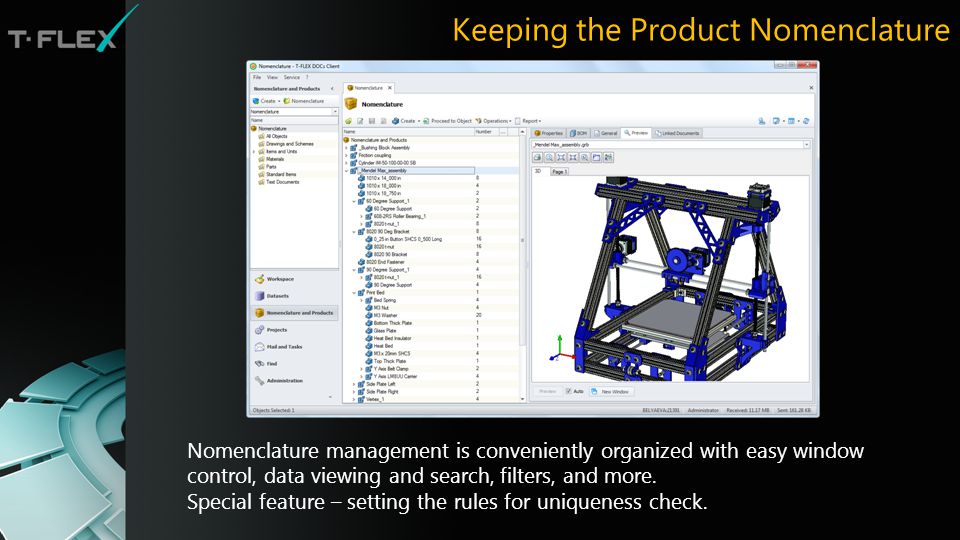The width and height of the screenshot is (960, 540).
Task: Click Proceed to Object button
Action: 447,121
